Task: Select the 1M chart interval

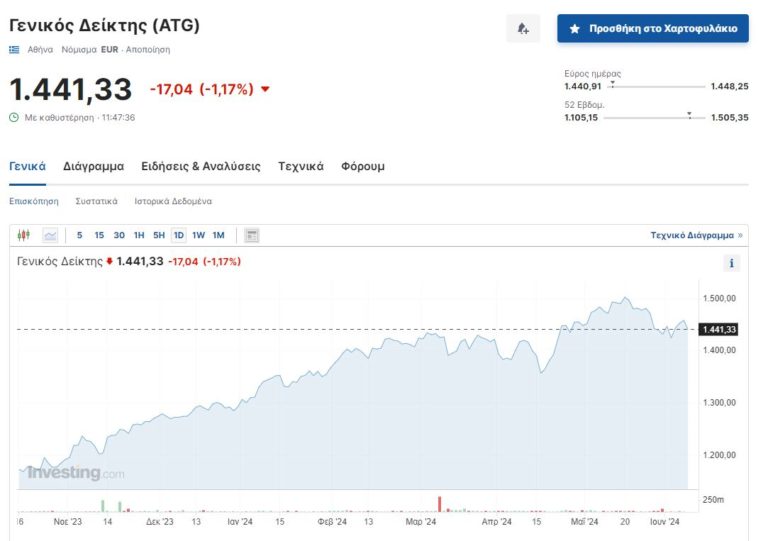Action: point(218,235)
